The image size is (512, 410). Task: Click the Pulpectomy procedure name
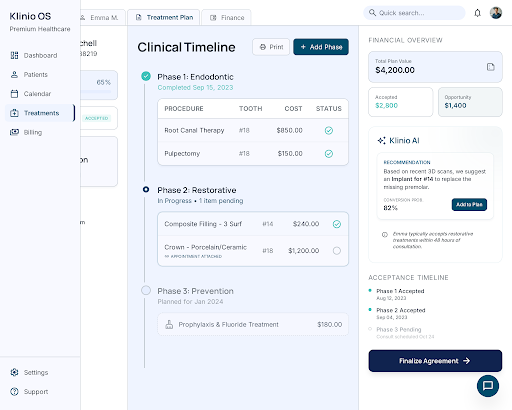[182, 154]
